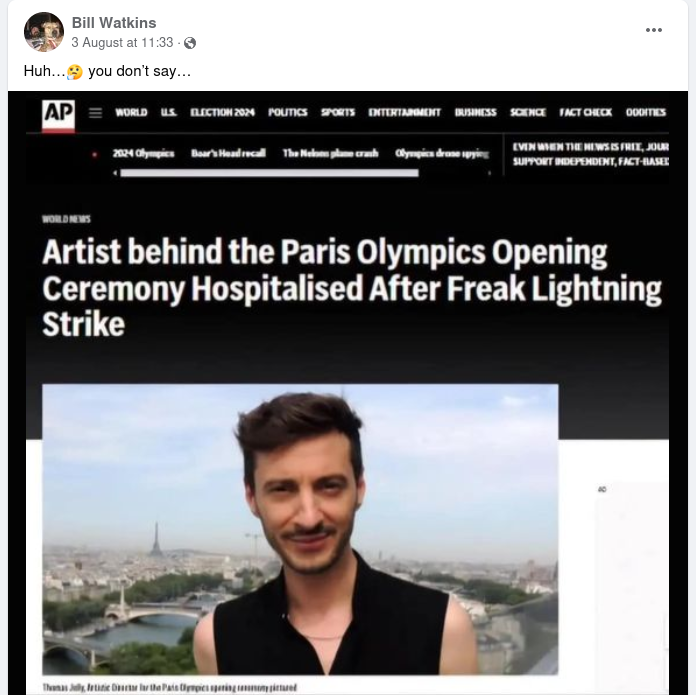Screen dimensions: 696x695
Task: Click the 2024 Olympics trending topic
Action: pos(143,153)
